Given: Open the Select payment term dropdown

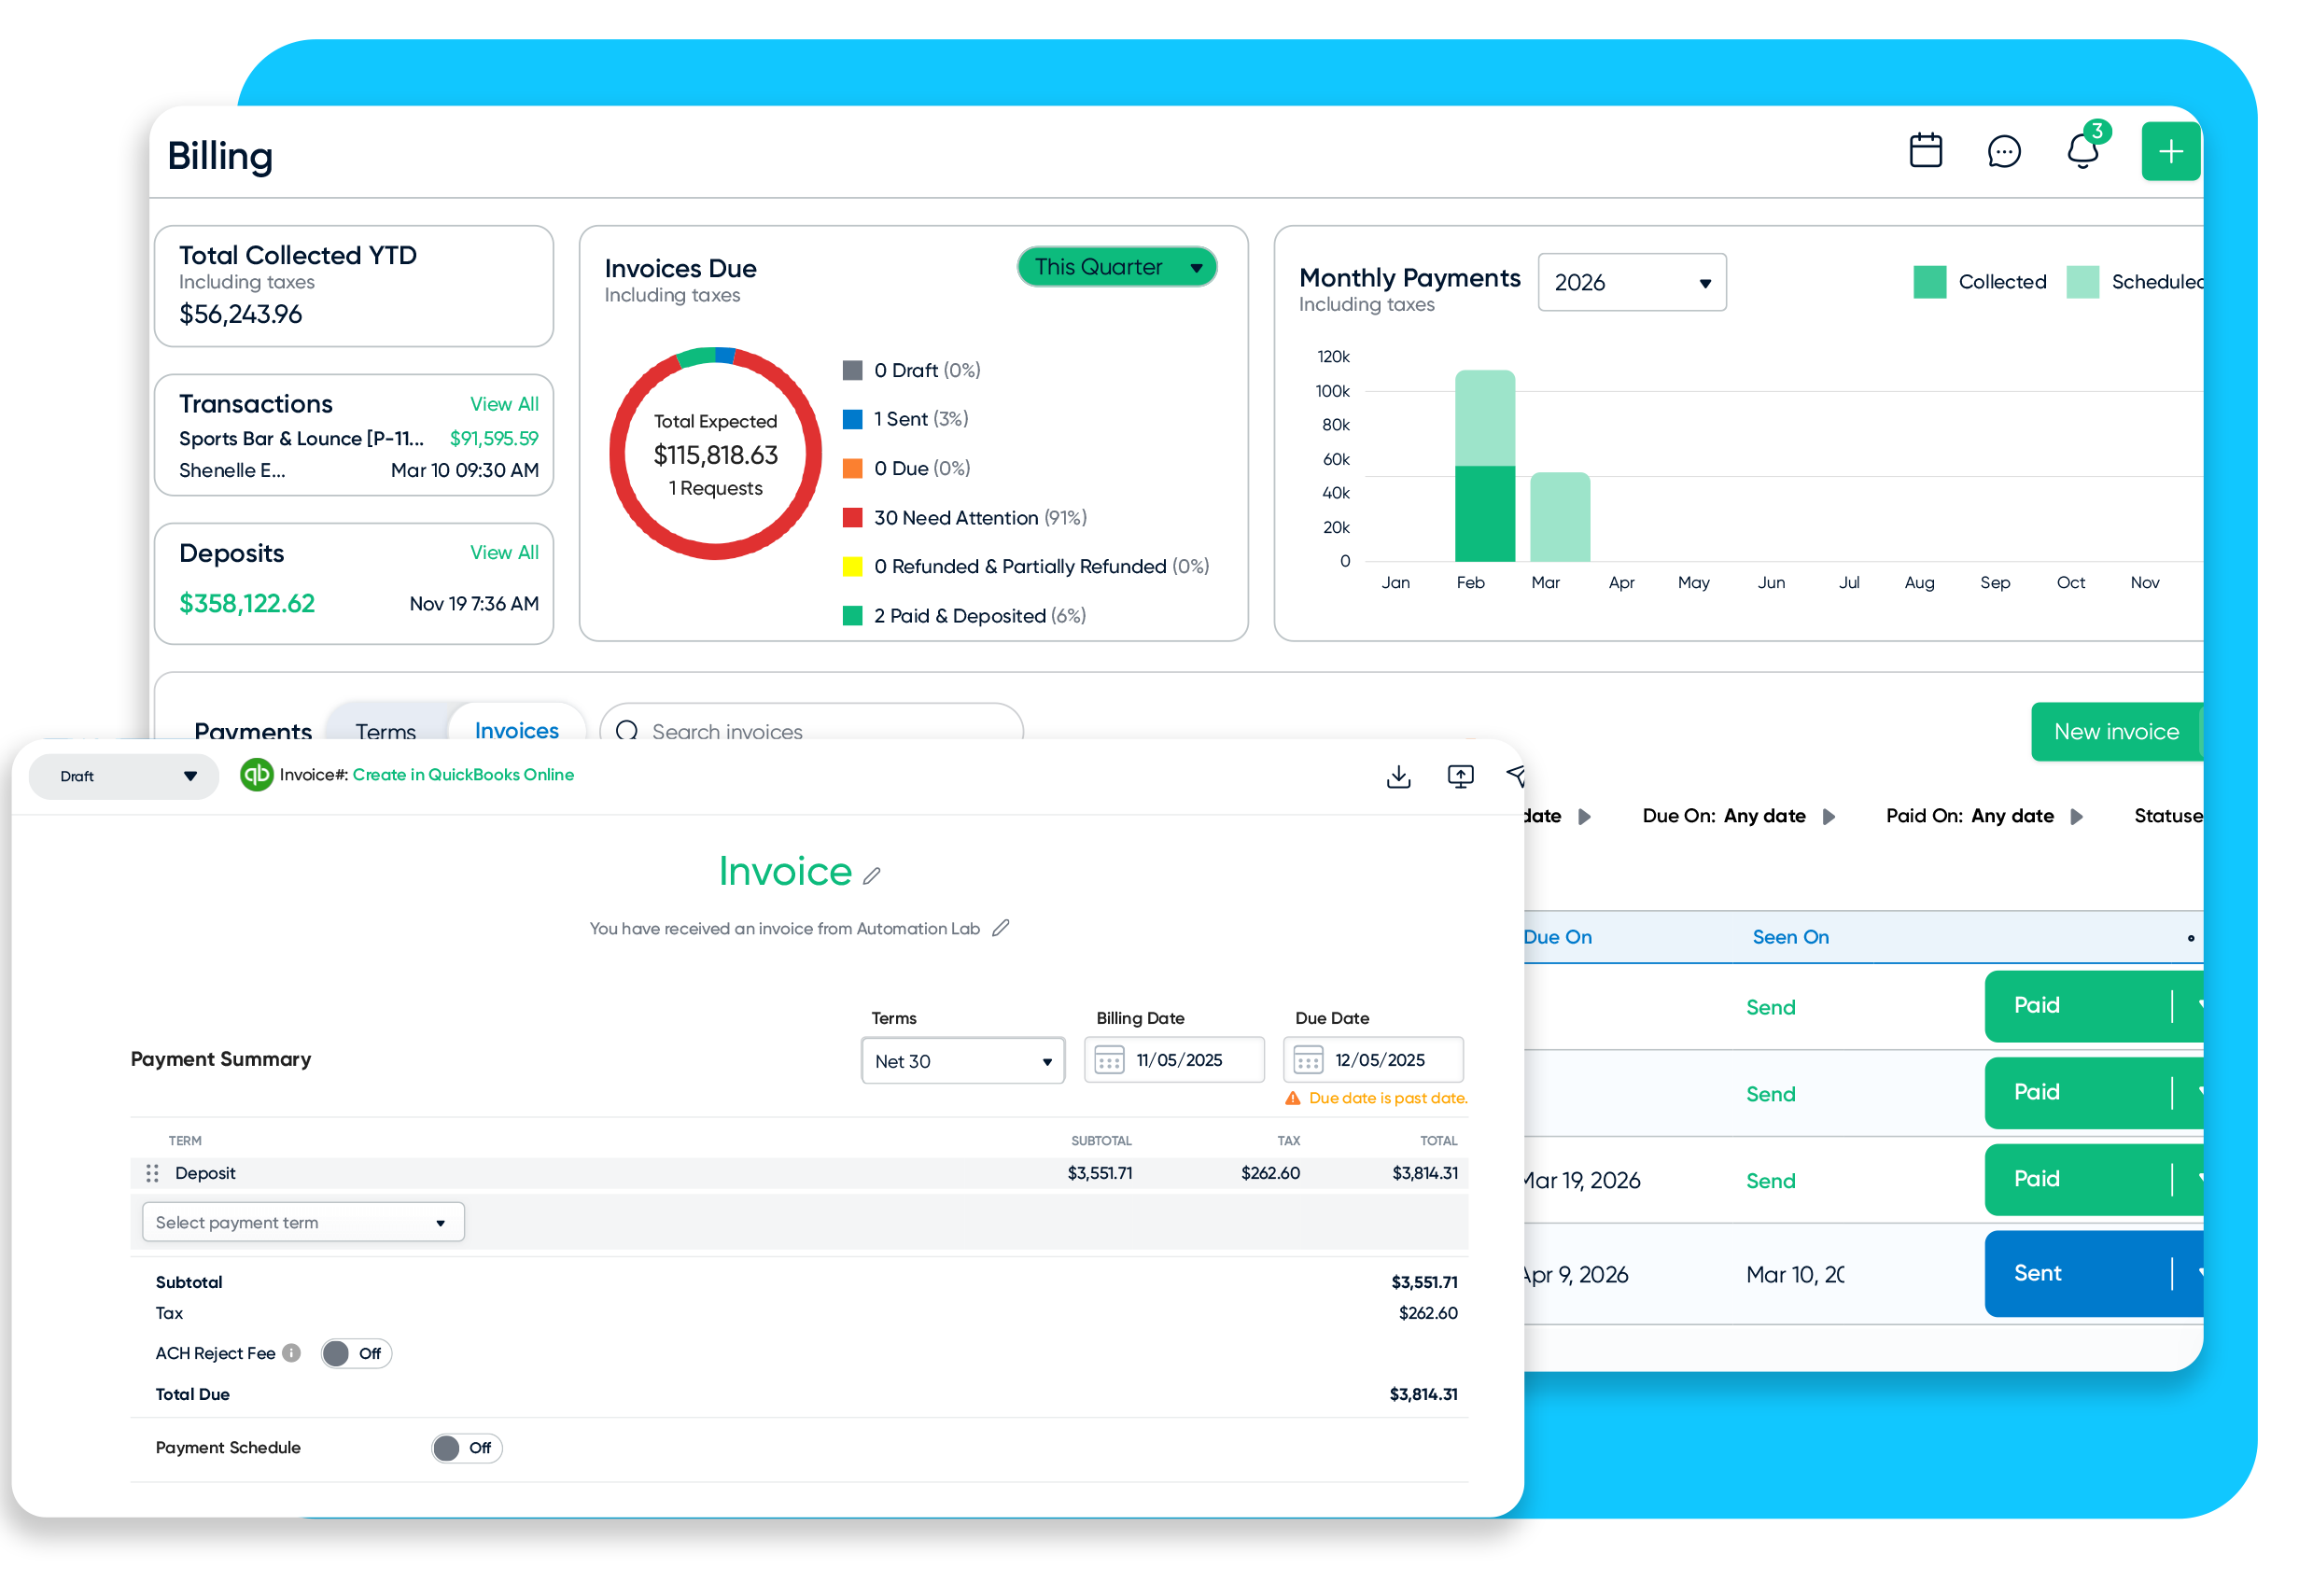Looking at the screenshot, I should click(x=302, y=1221).
